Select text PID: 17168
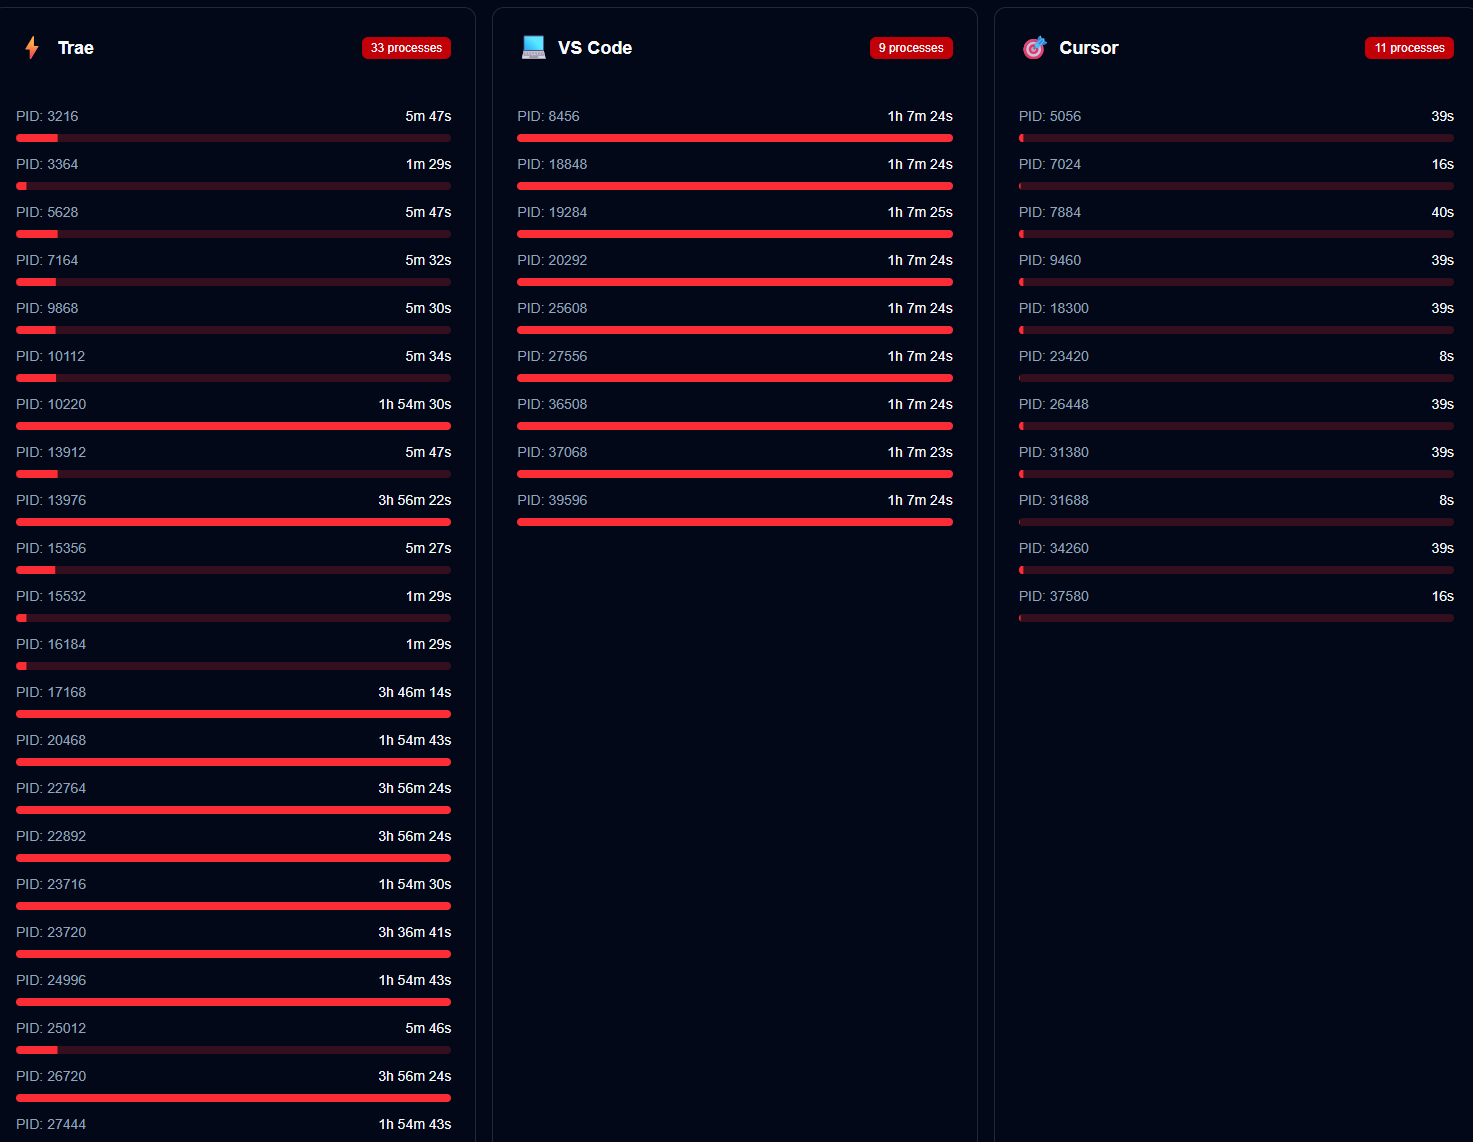This screenshot has width=1473, height=1142. pos(51,692)
